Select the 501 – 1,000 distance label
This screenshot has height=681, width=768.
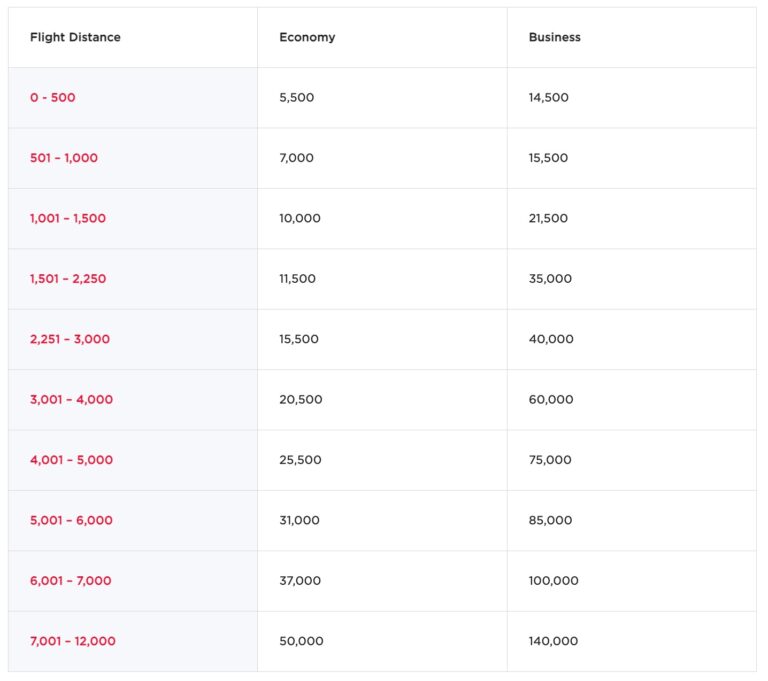pyautogui.click(x=64, y=158)
